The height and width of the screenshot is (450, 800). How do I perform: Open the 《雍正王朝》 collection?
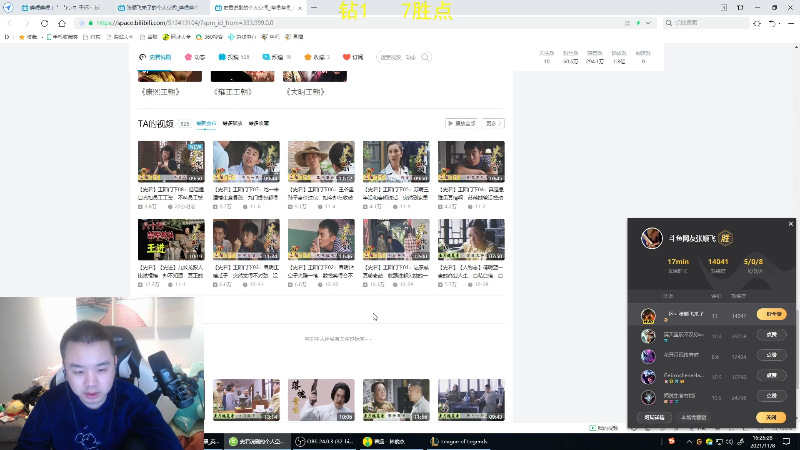pyautogui.click(x=233, y=92)
